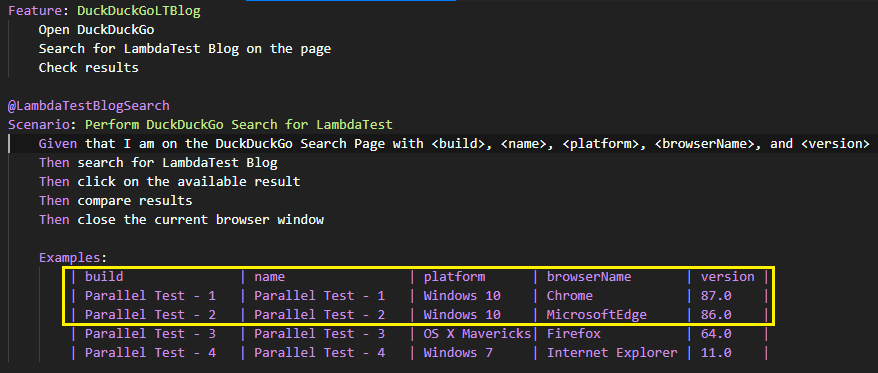
Task: Click the 'OS X Mavericks' platform cell
Action: pyautogui.click(x=477, y=334)
